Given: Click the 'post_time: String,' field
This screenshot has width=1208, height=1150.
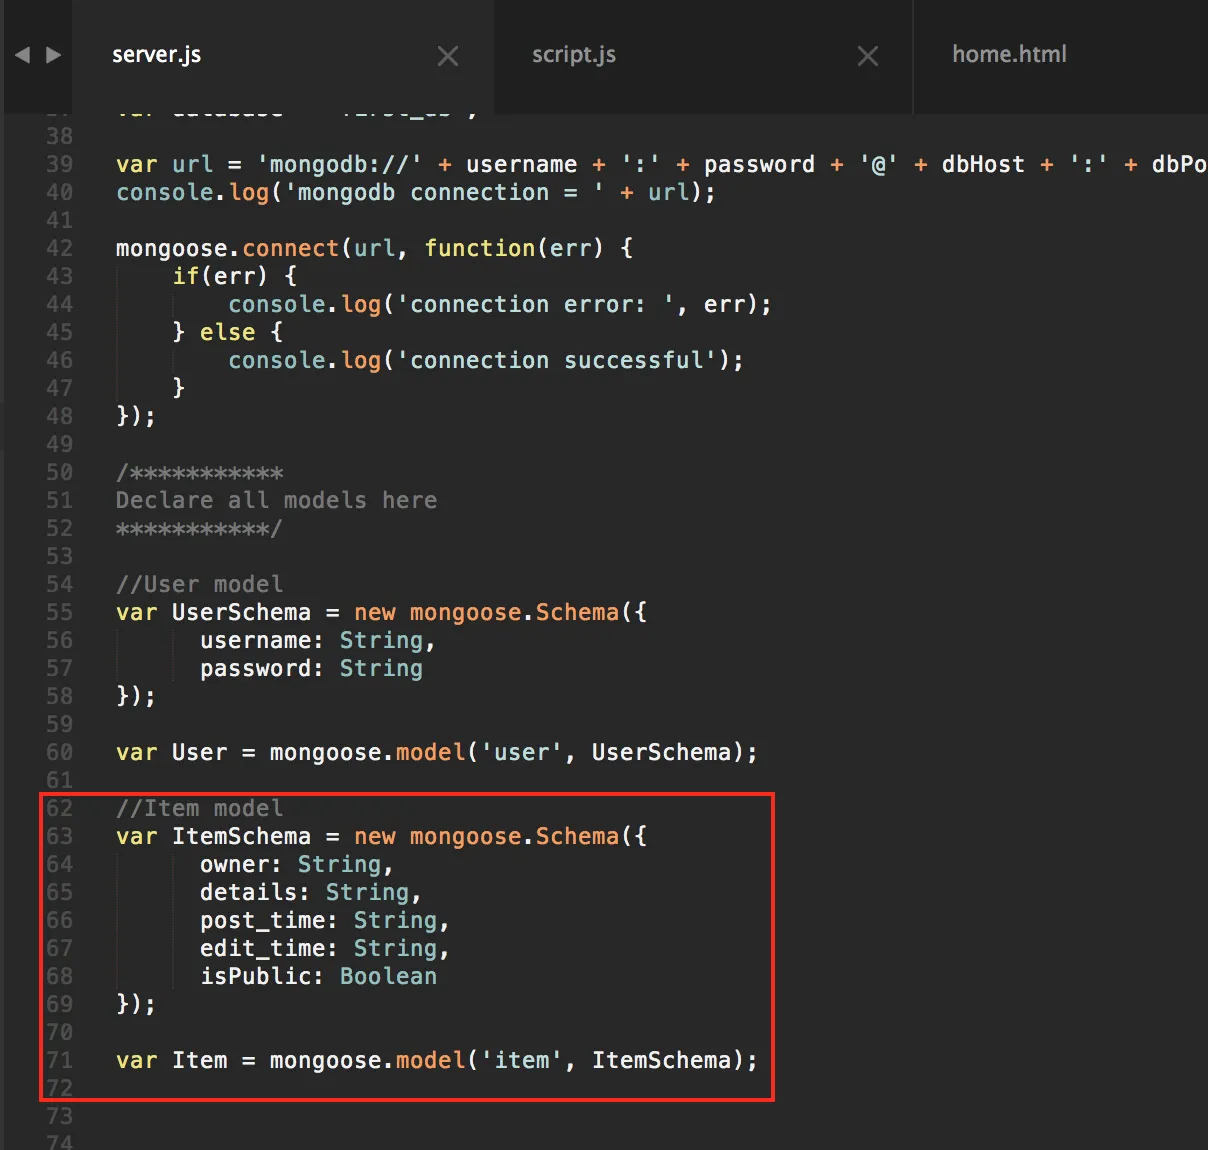Looking at the screenshot, I should pos(325,920).
